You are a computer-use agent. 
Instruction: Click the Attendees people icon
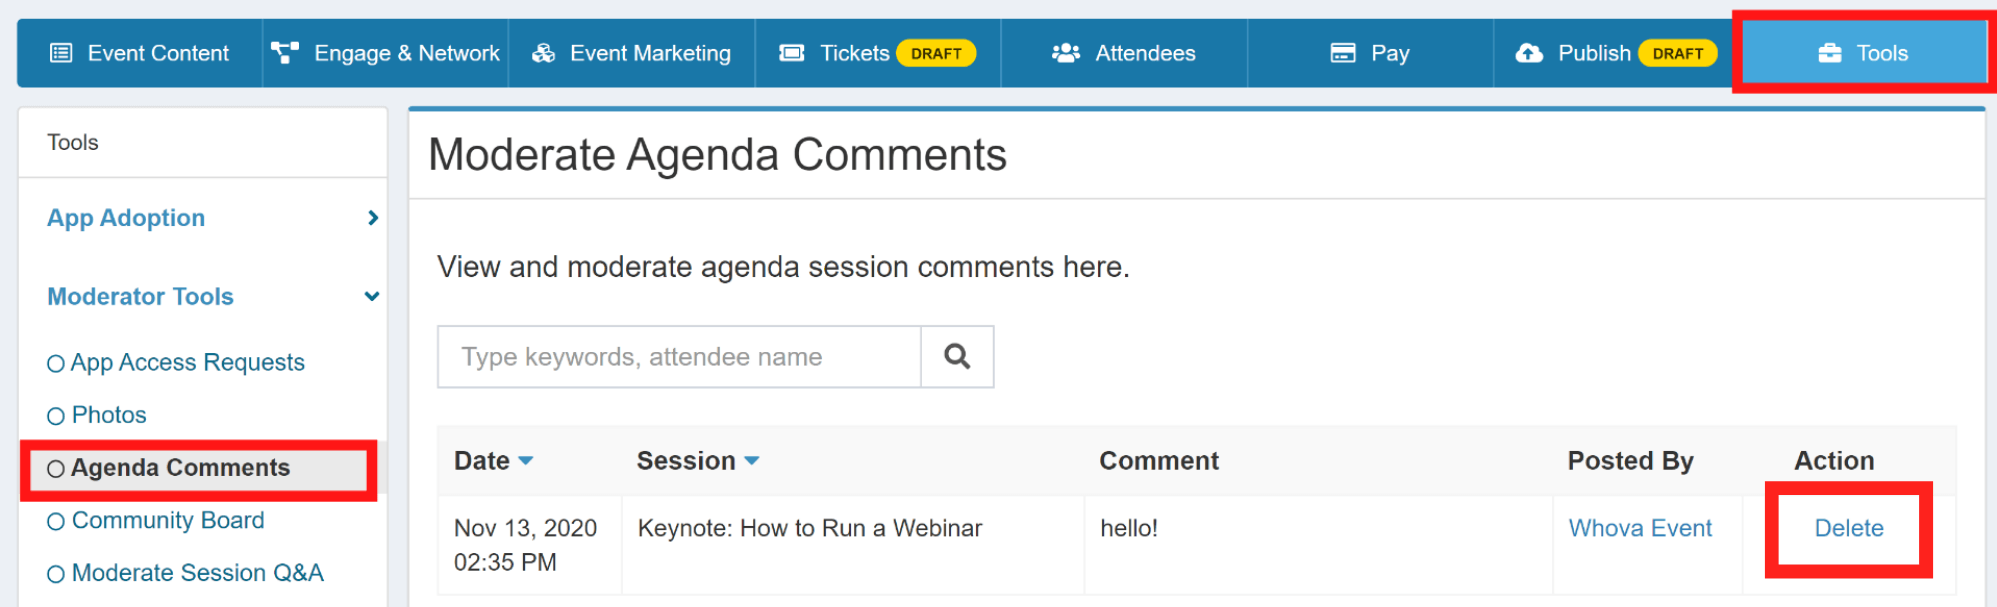[x=1066, y=53]
